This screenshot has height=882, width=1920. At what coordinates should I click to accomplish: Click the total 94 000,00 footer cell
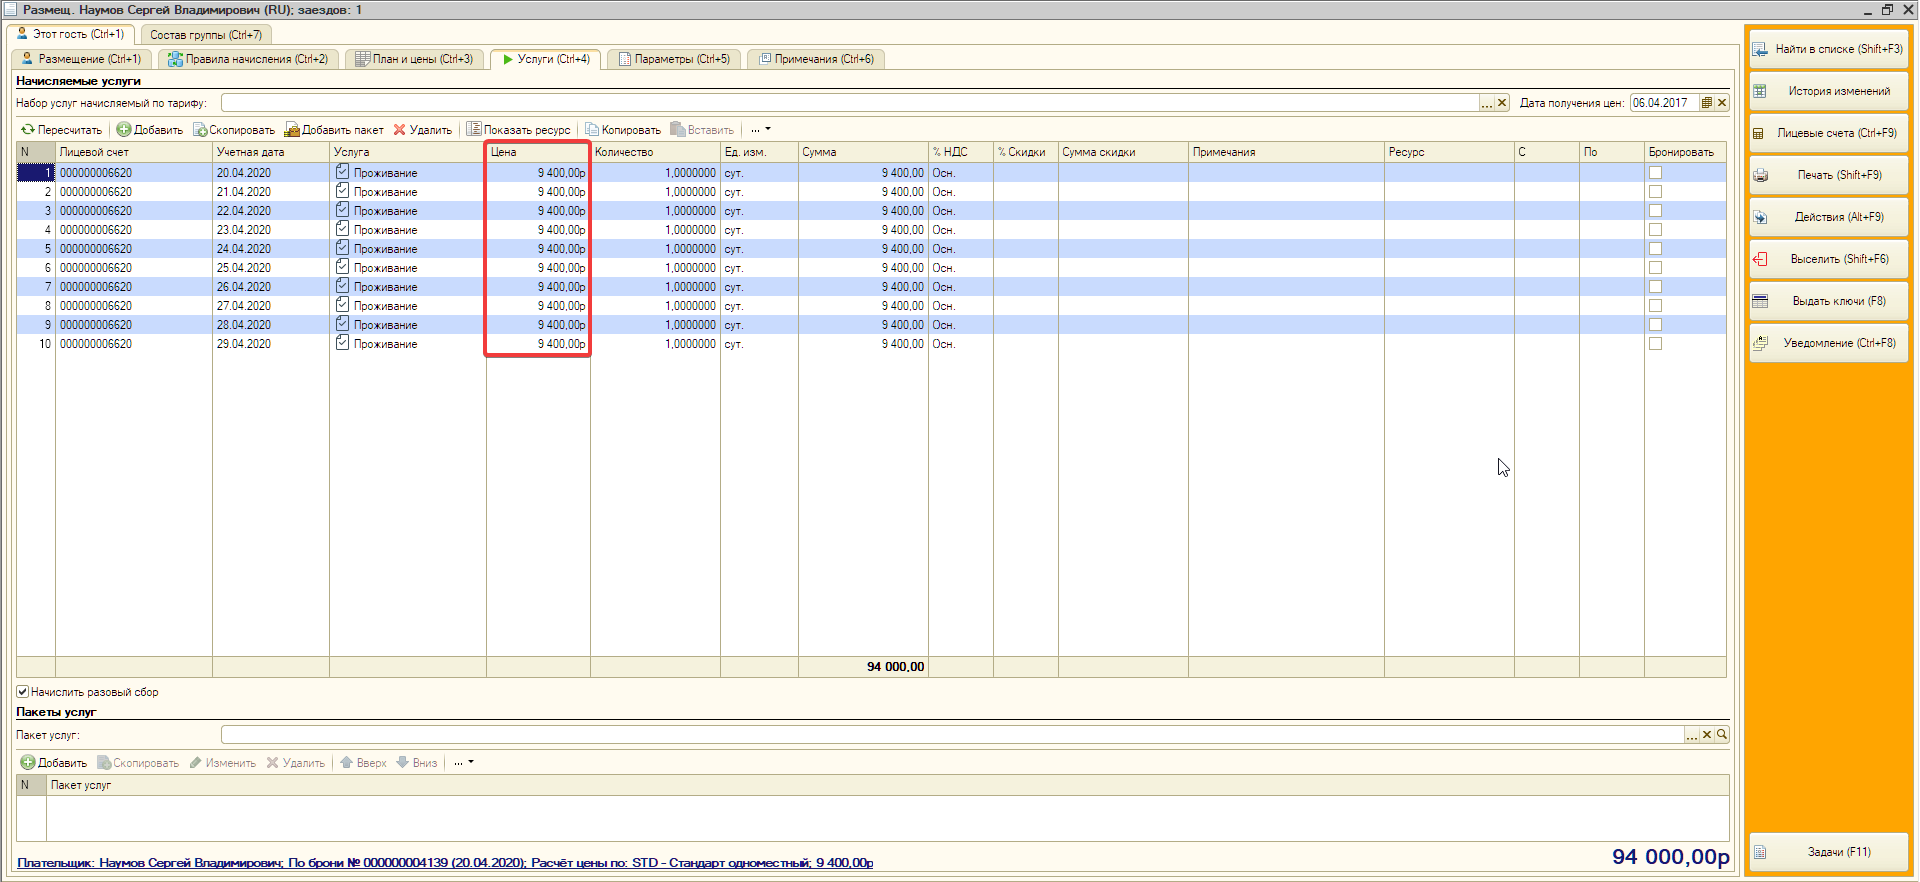pos(863,667)
